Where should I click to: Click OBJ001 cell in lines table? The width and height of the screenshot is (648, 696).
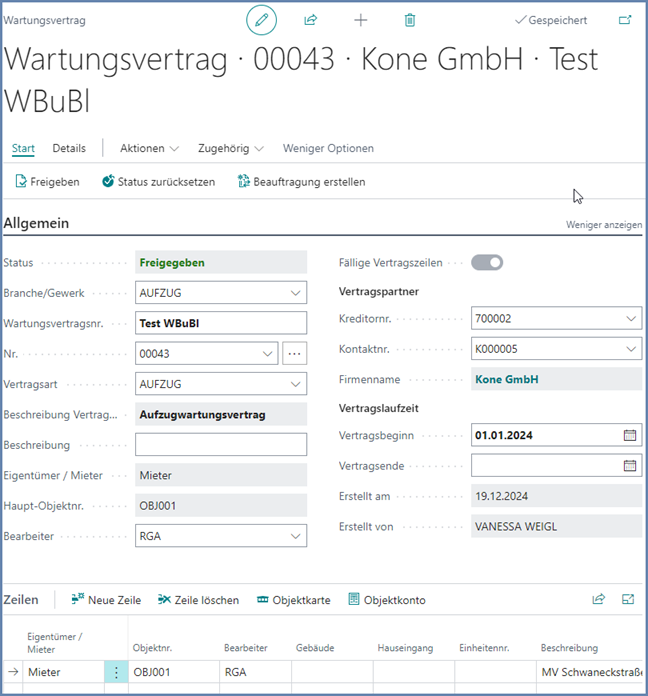174,672
